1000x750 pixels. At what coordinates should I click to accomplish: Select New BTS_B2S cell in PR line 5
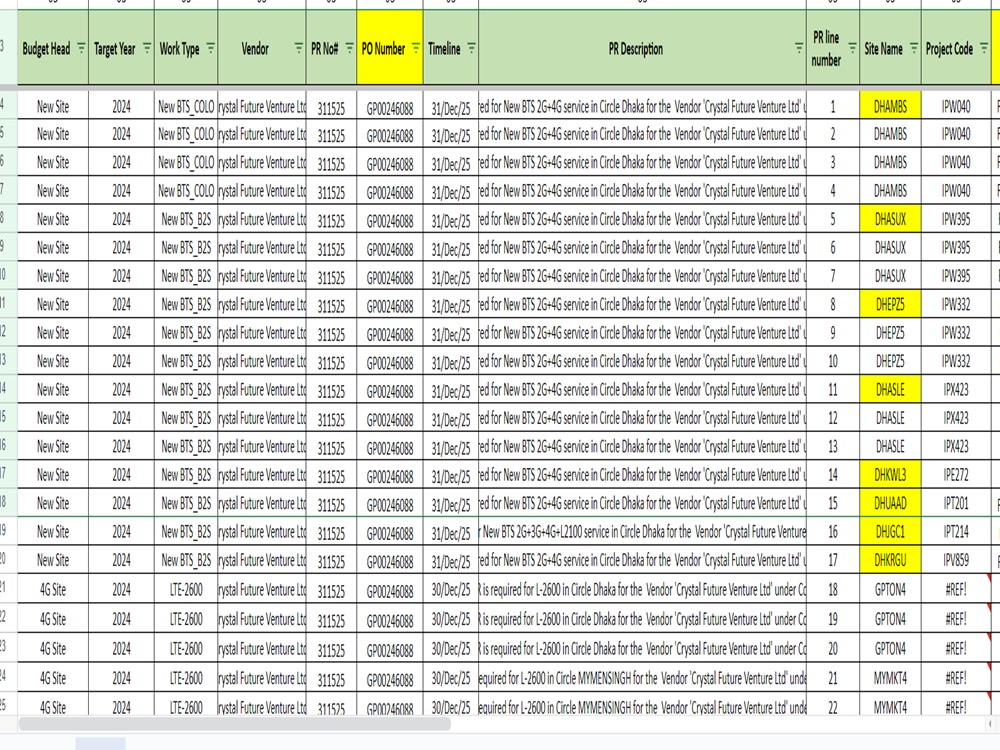[x=186, y=219]
